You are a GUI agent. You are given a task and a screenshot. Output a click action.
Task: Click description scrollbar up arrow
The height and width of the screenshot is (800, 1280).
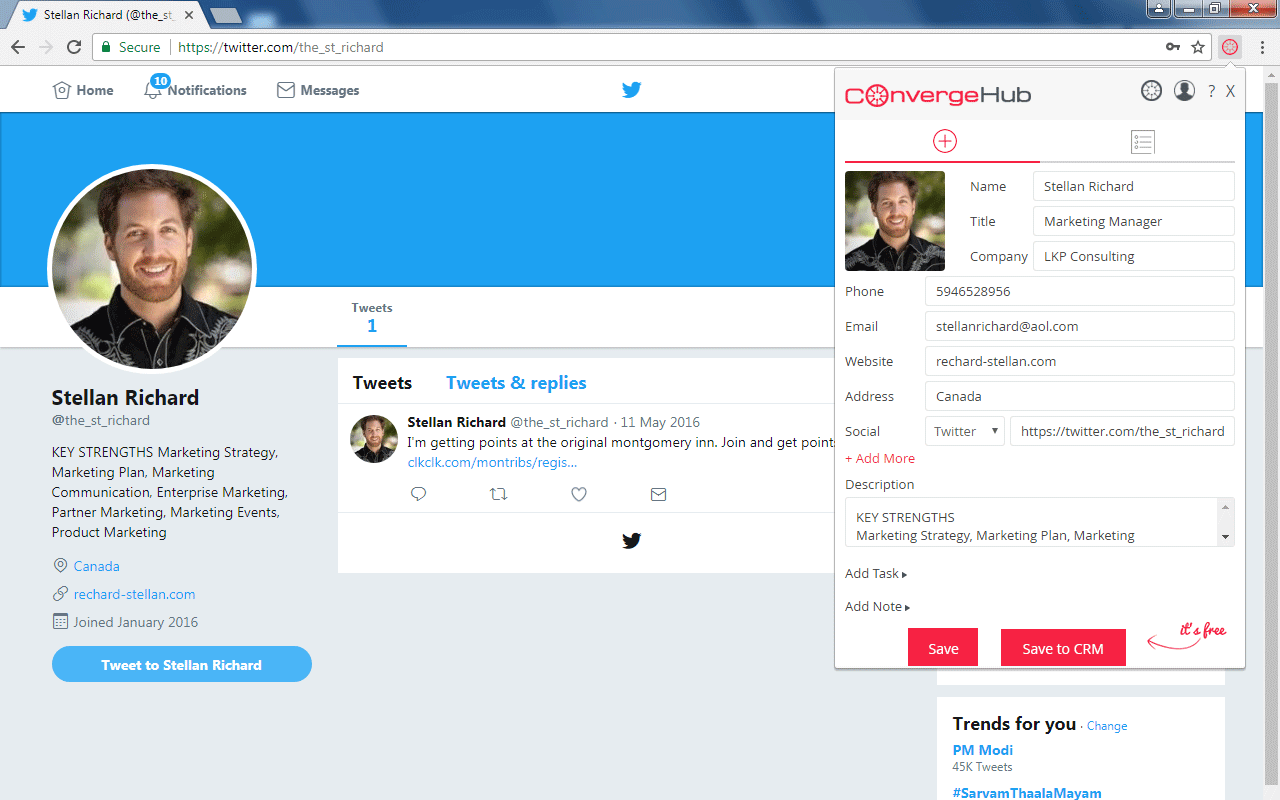(1225, 507)
